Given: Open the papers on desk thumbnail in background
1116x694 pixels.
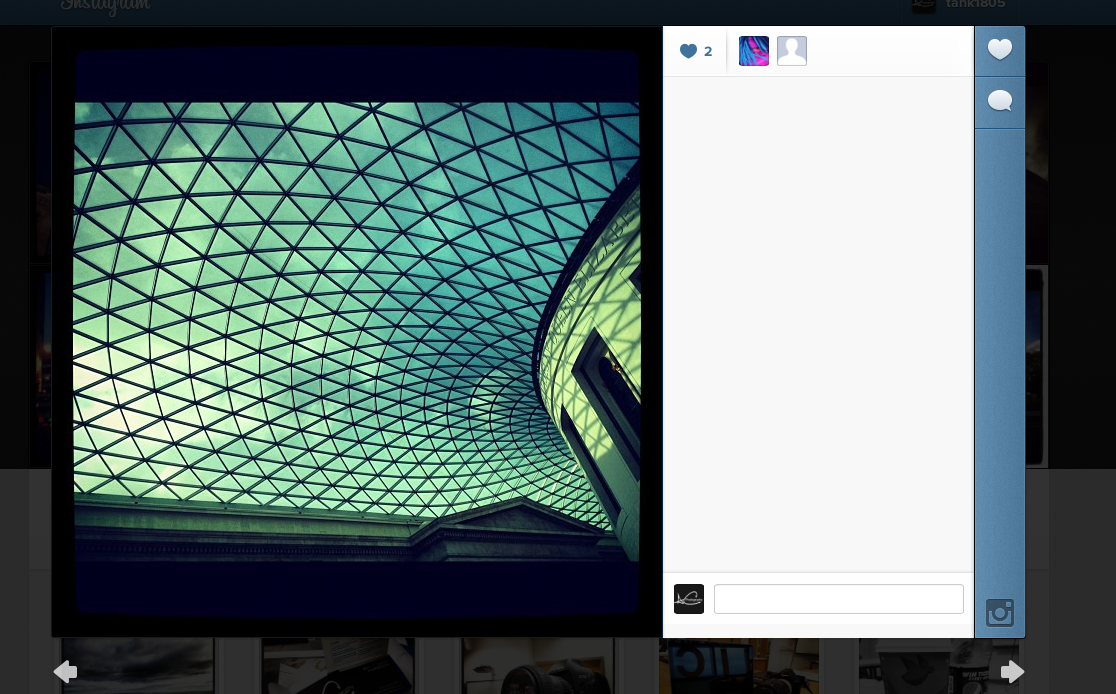Looking at the screenshot, I should [x=338, y=666].
